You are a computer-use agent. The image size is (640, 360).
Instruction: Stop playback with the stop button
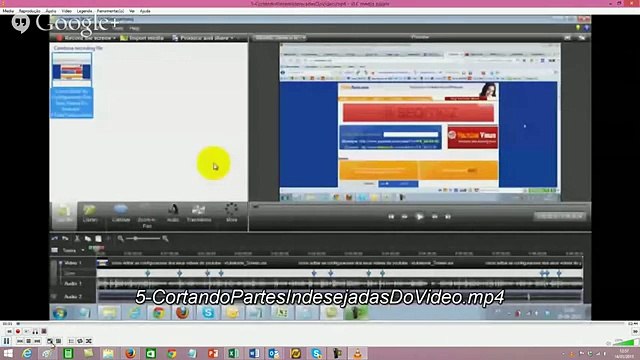[x=29, y=341]
